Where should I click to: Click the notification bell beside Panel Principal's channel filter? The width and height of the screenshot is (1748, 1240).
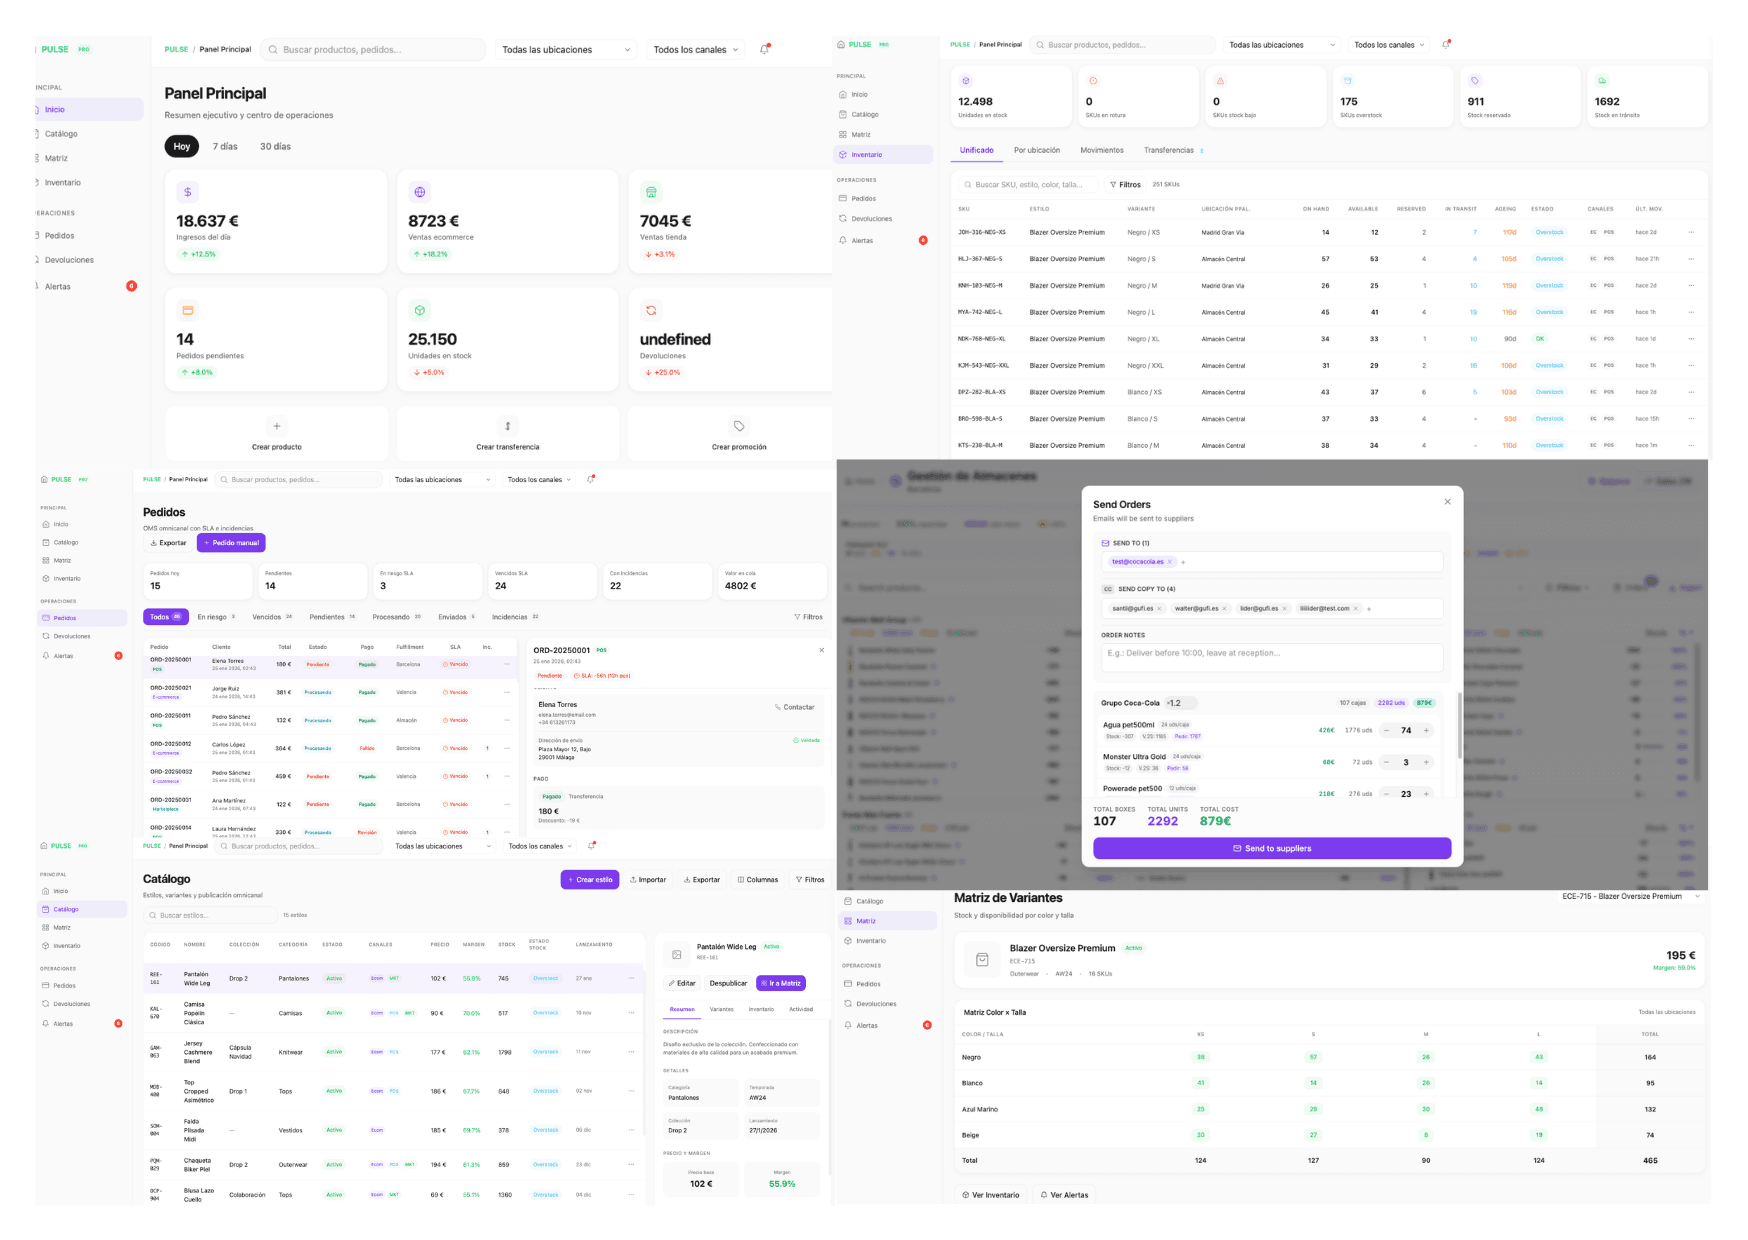[x=765, y=49]
